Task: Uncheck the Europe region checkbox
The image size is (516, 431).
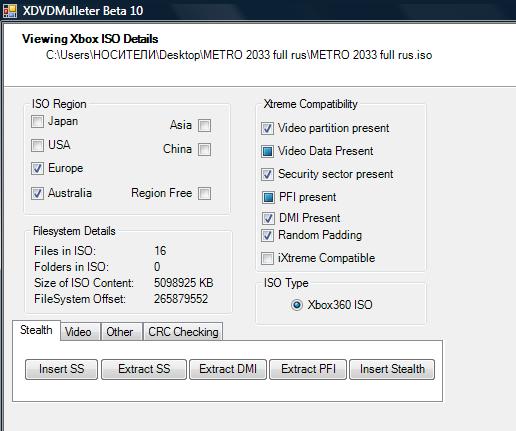Action: [x=37, y=168]
